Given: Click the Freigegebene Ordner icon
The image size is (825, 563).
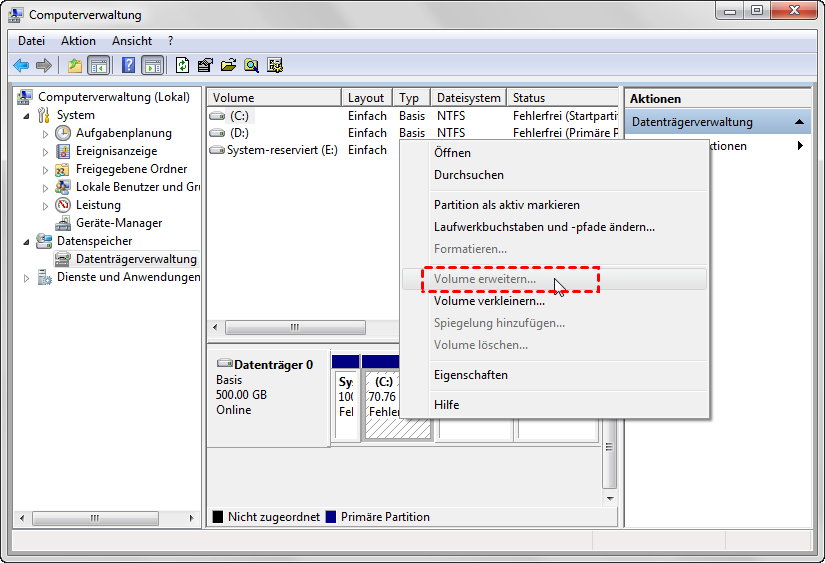Looking at the screenshot, I should (x=63, y=169).
